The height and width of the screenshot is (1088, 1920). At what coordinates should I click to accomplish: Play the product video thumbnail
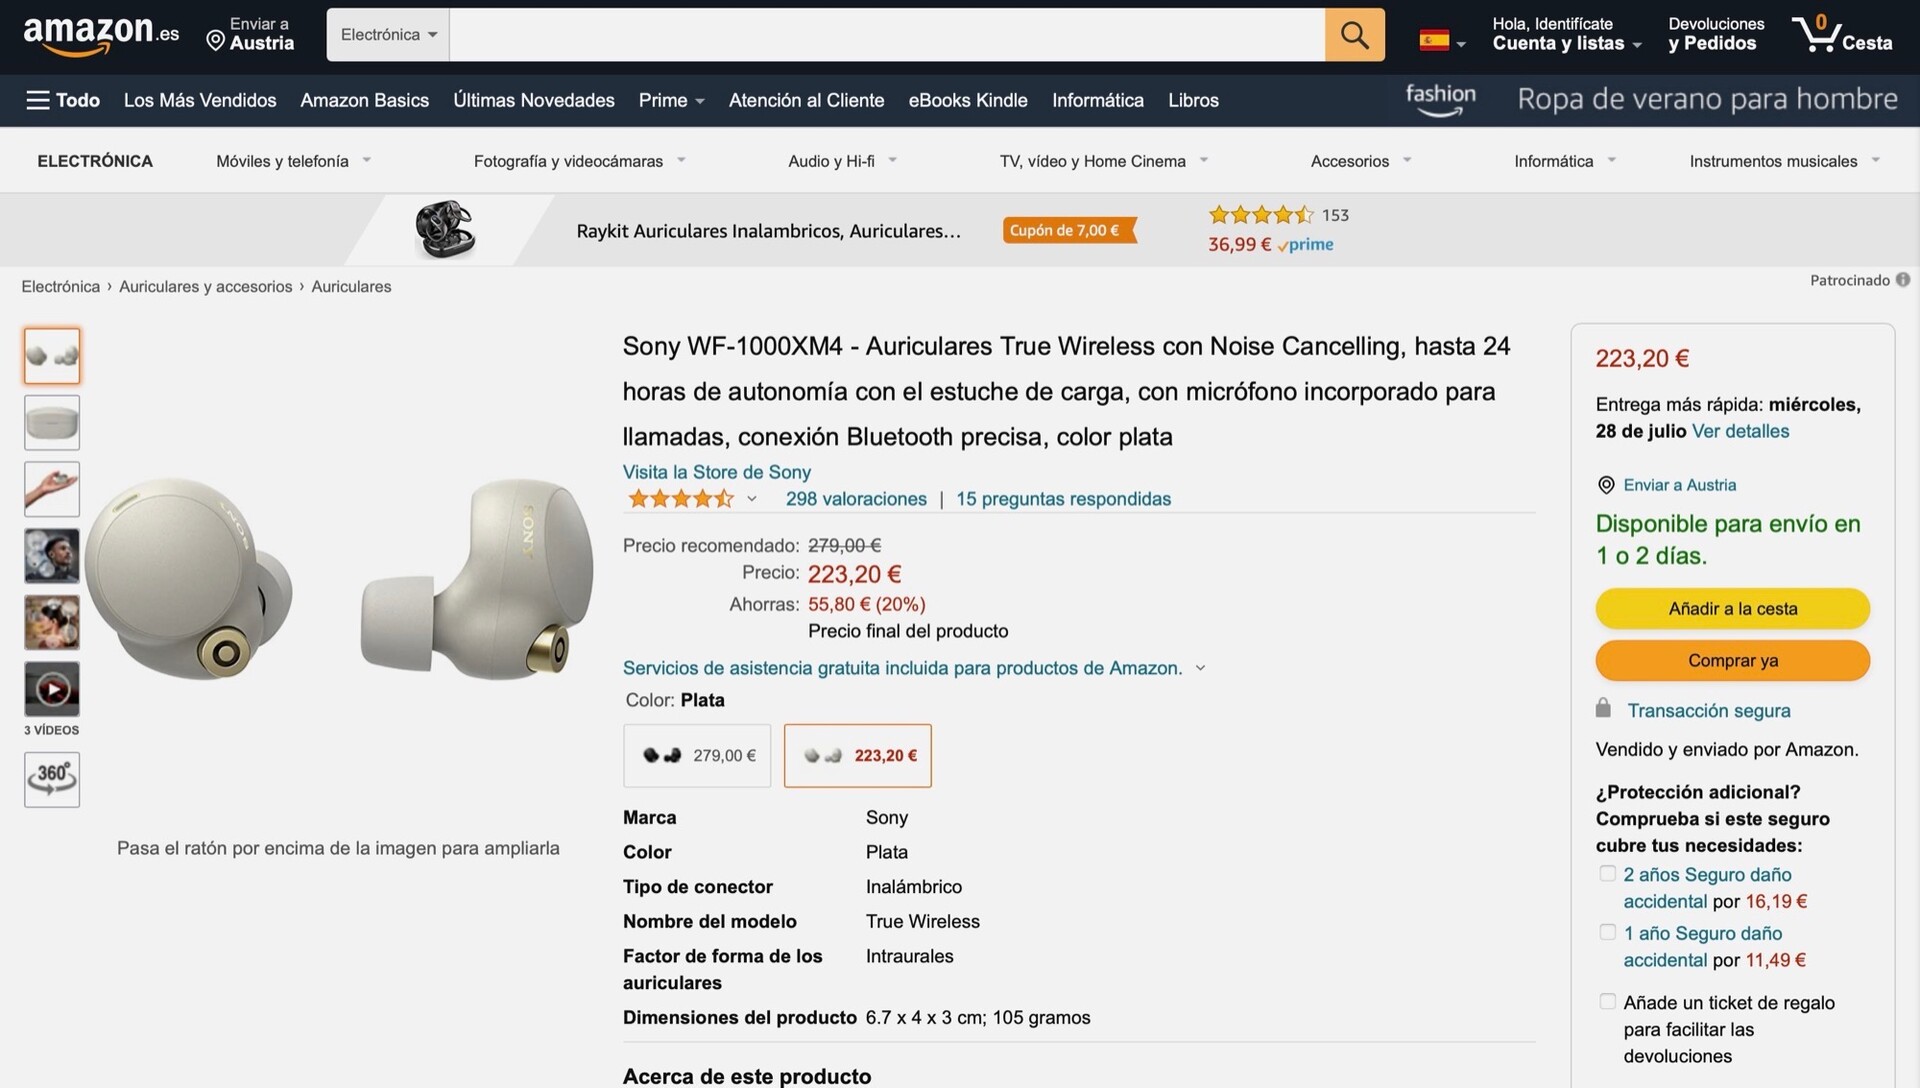[x=52, y=689]
